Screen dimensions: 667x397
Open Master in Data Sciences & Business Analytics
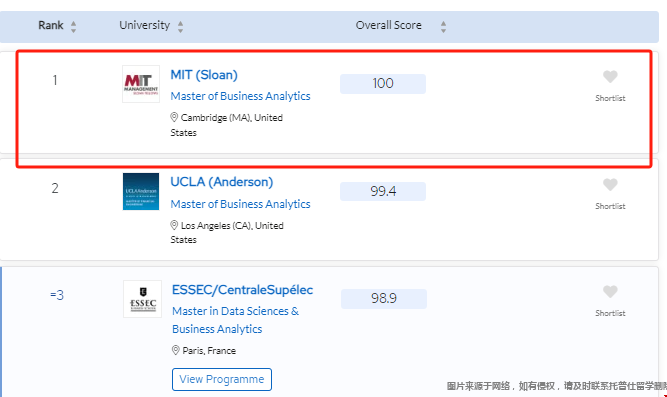(x=235, y=320)
